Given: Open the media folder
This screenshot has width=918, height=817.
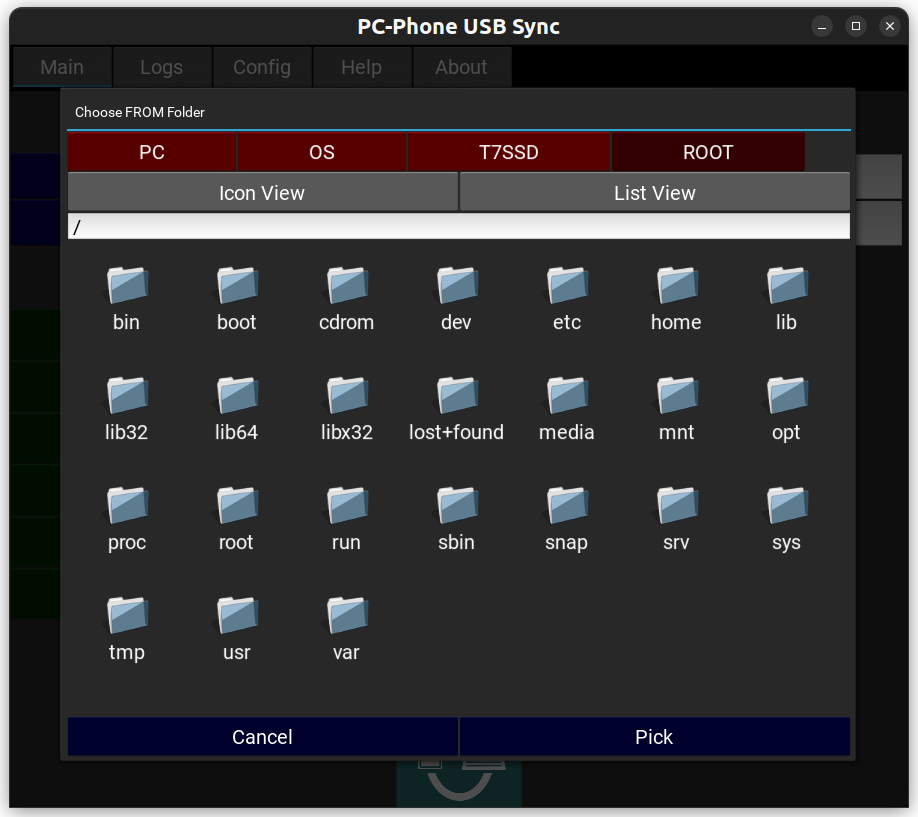Looking at the screenshot, I should (x=567, y=397).
